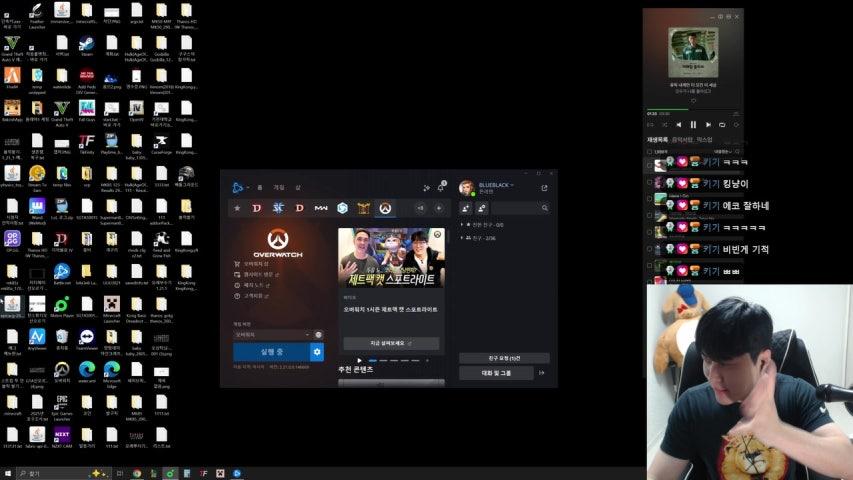Select the second news carousel indicator

(384, 360)
